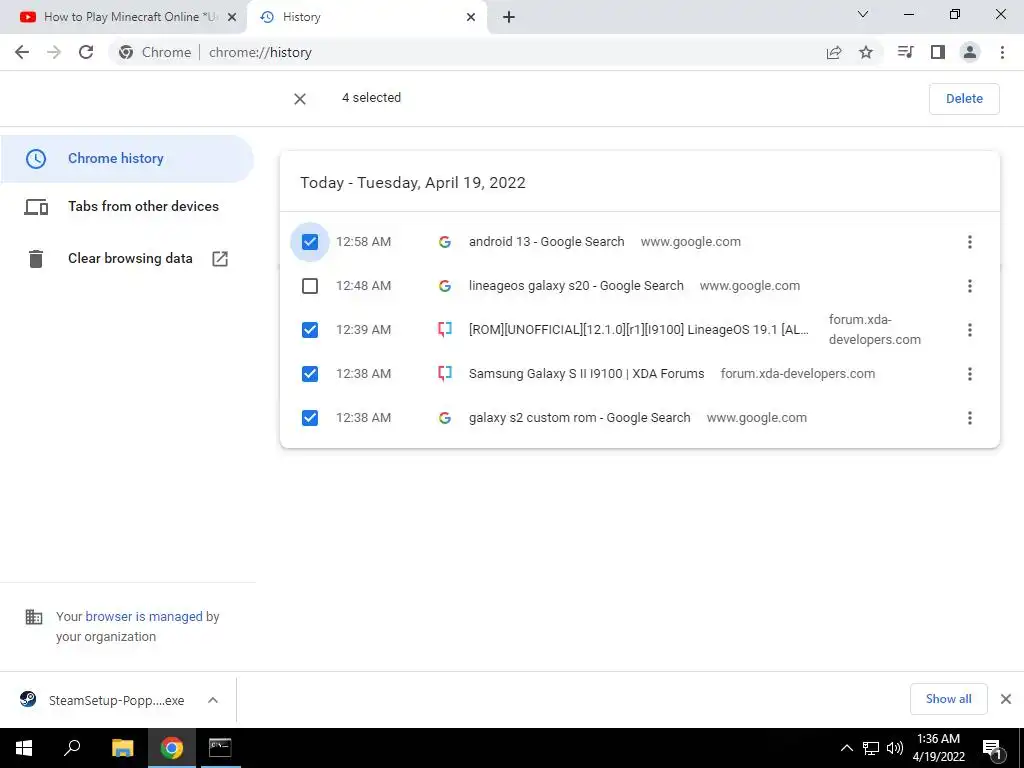
Task: Click Chrome icon in taskbar
Action: (172, 748)
